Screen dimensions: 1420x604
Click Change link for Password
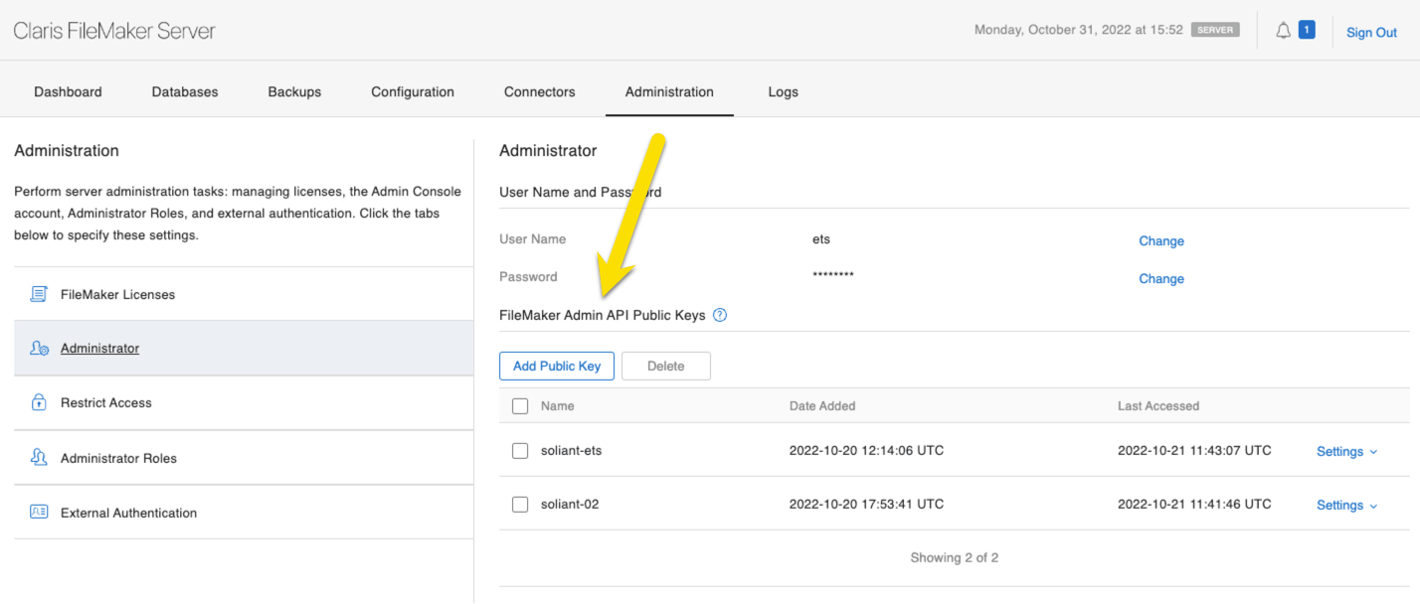pyautogui.click(x=1161, y=279)
